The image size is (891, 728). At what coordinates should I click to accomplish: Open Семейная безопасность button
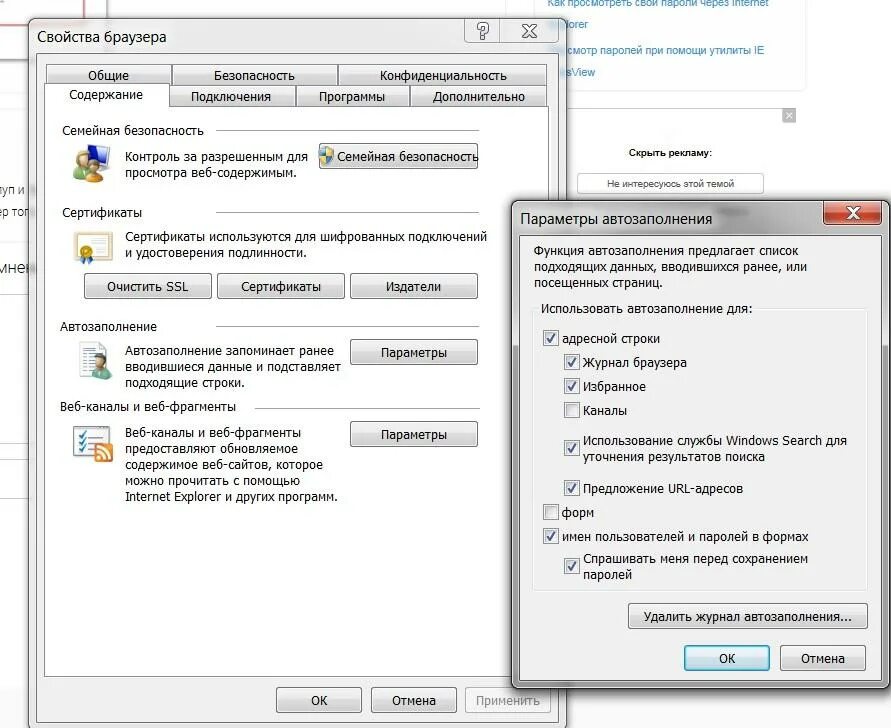398,156
